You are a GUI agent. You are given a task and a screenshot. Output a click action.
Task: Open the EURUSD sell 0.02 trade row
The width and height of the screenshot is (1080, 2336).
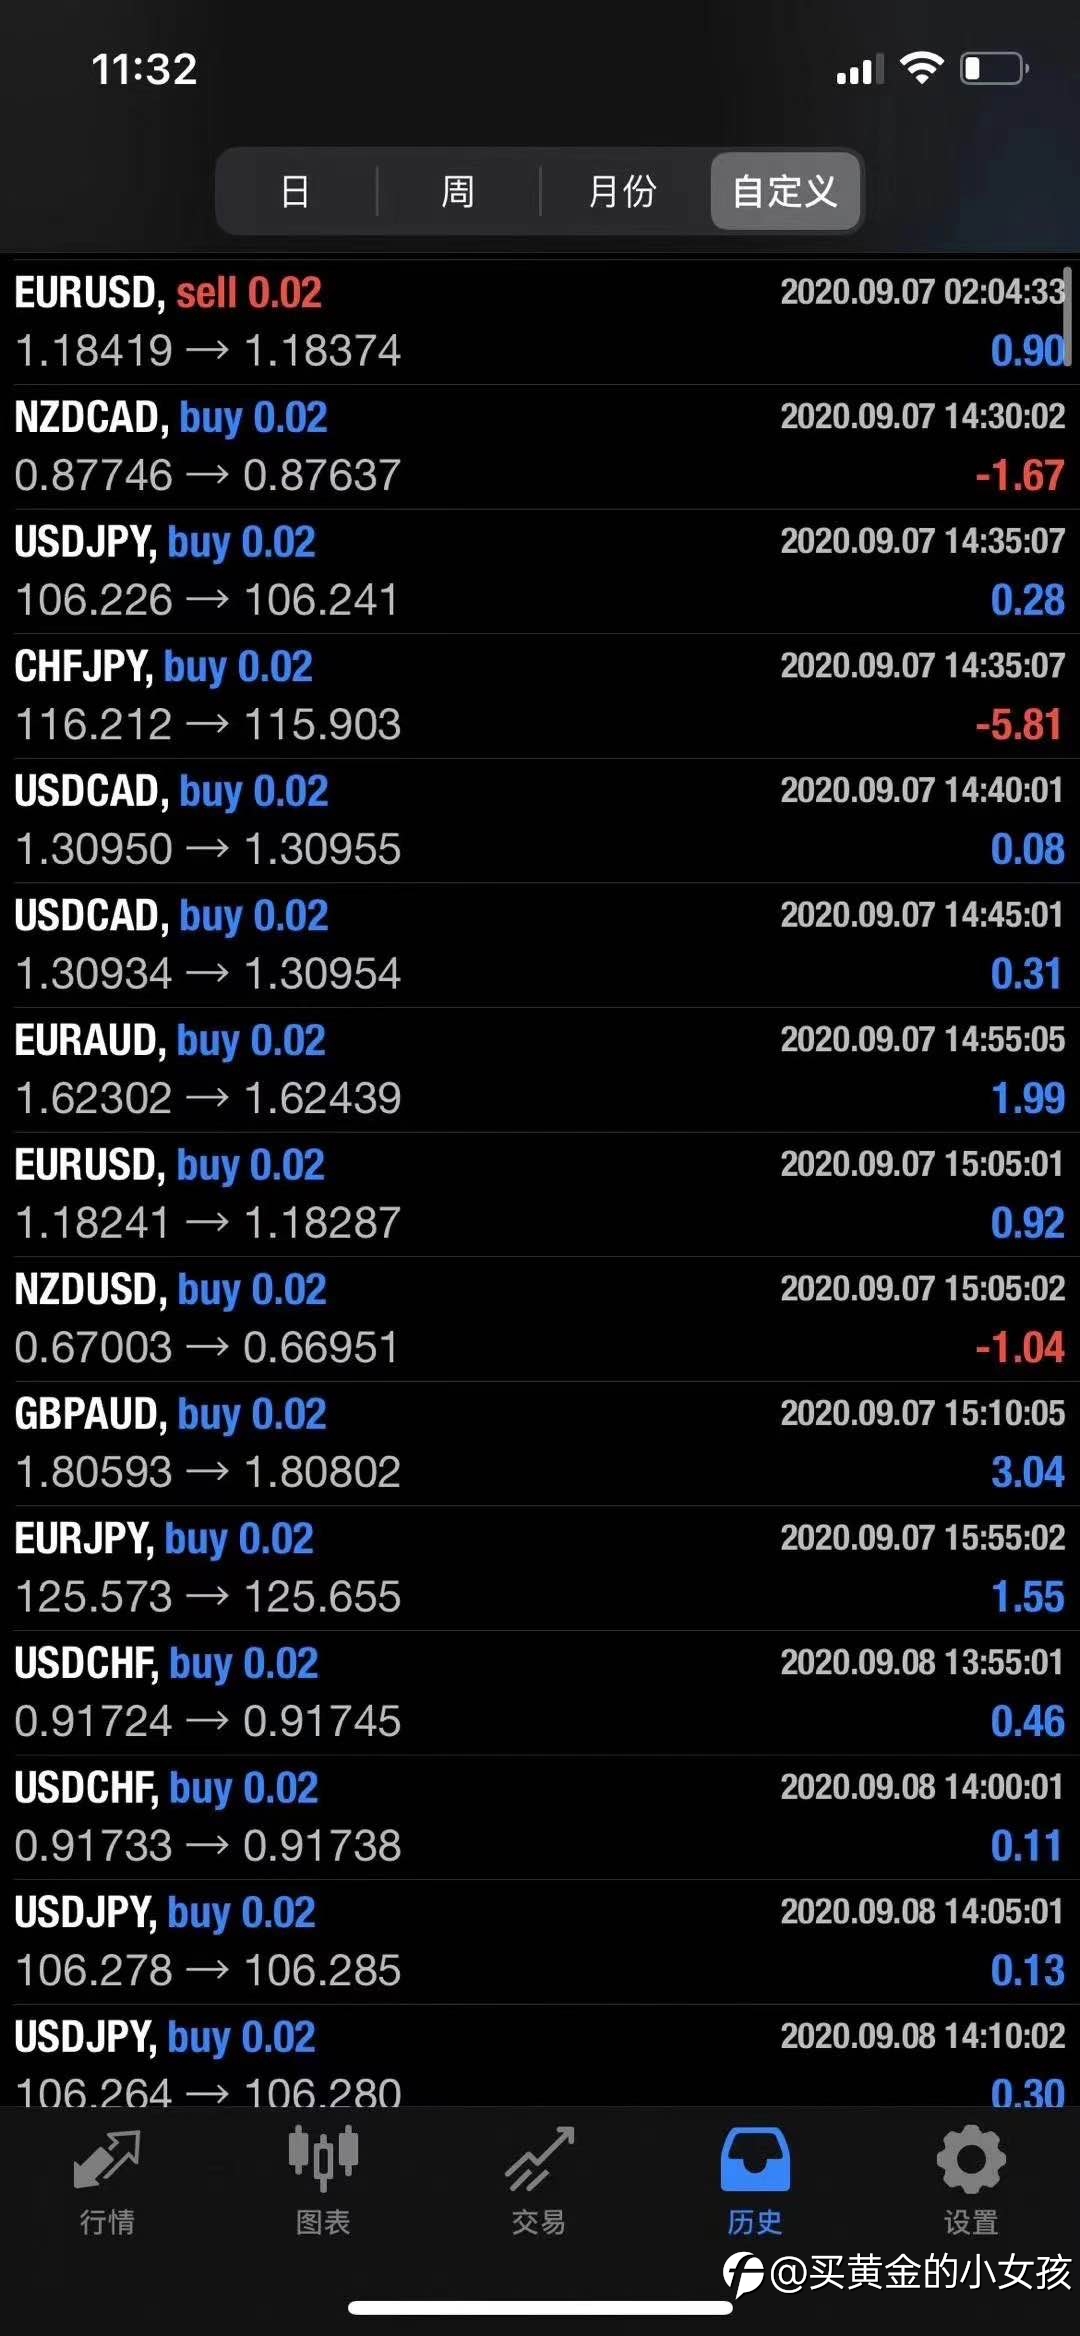tap(540, 322)
